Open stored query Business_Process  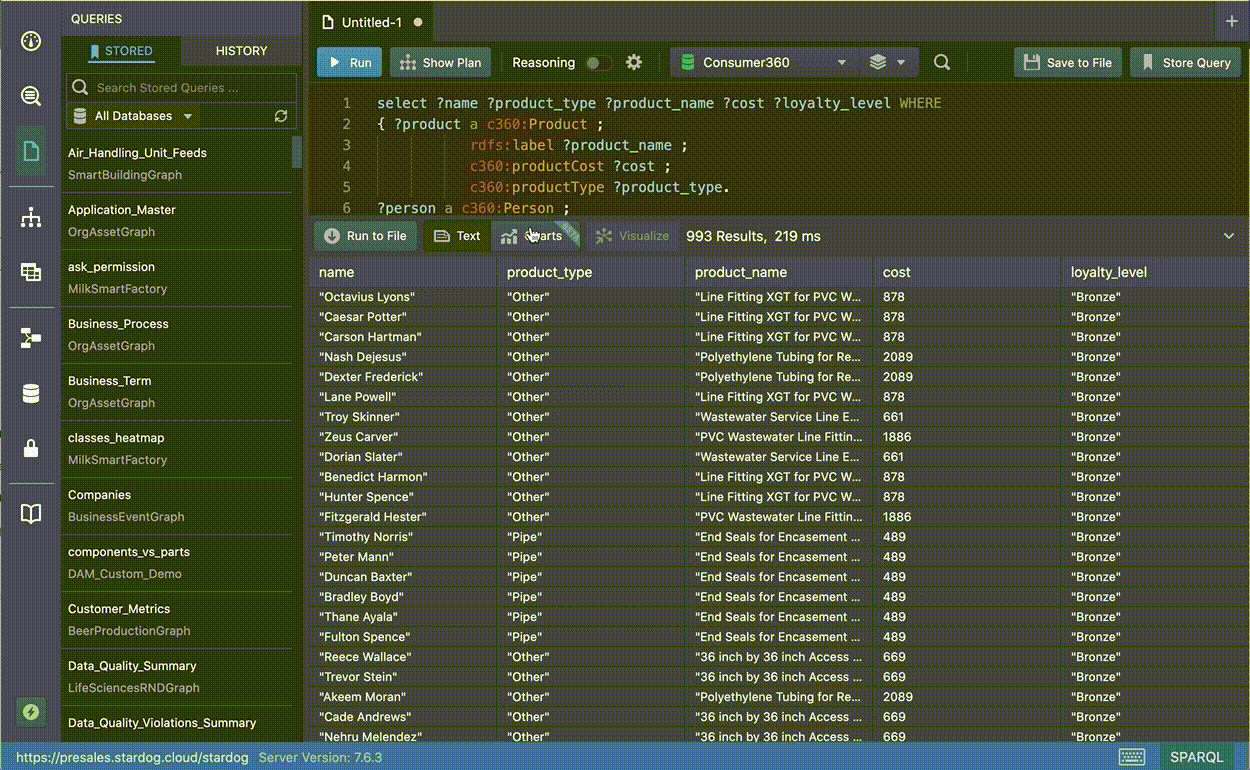177,334
